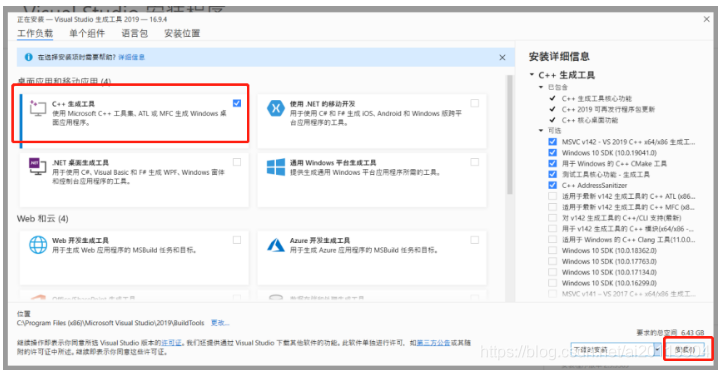719x370 pixels.
Task: Click the .NET 桌面生成工具 icon
Action: pos(37,167)
